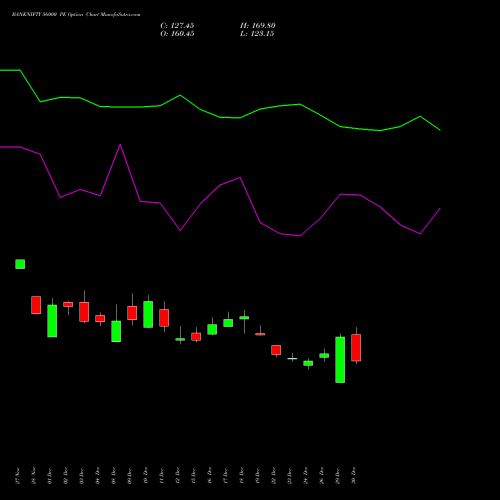This screenshot has height=500, width=500.
Task: Click the 26 Dec date label
Action: [x=322, y=476]
